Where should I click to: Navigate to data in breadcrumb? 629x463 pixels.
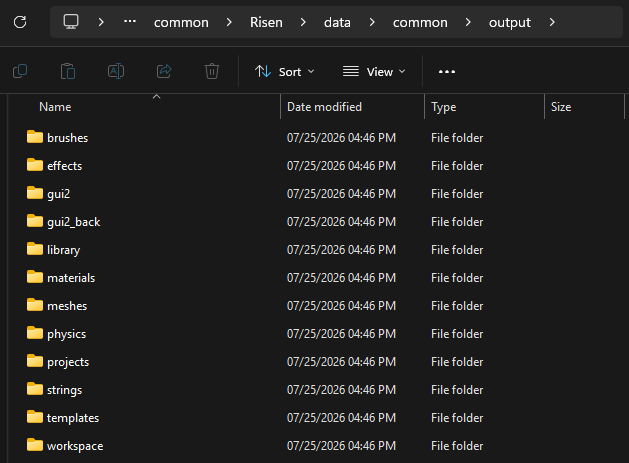(x=337, y=22)
